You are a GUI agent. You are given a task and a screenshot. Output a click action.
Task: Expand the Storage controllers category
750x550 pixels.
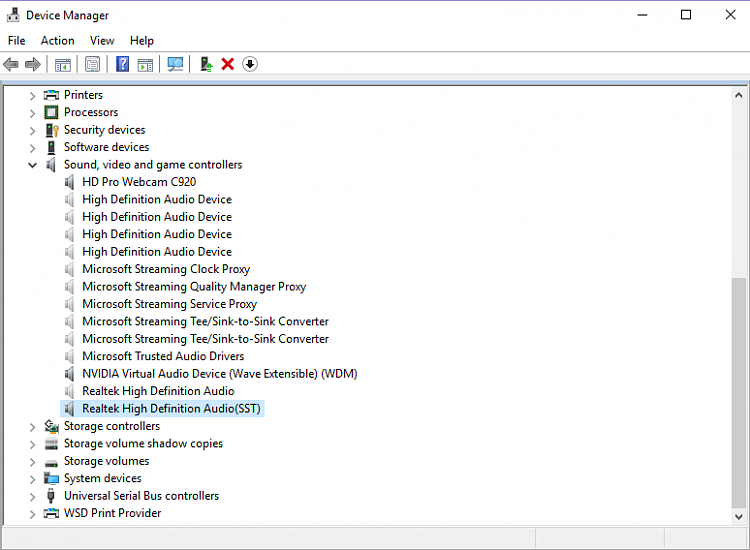click(32, 426)
